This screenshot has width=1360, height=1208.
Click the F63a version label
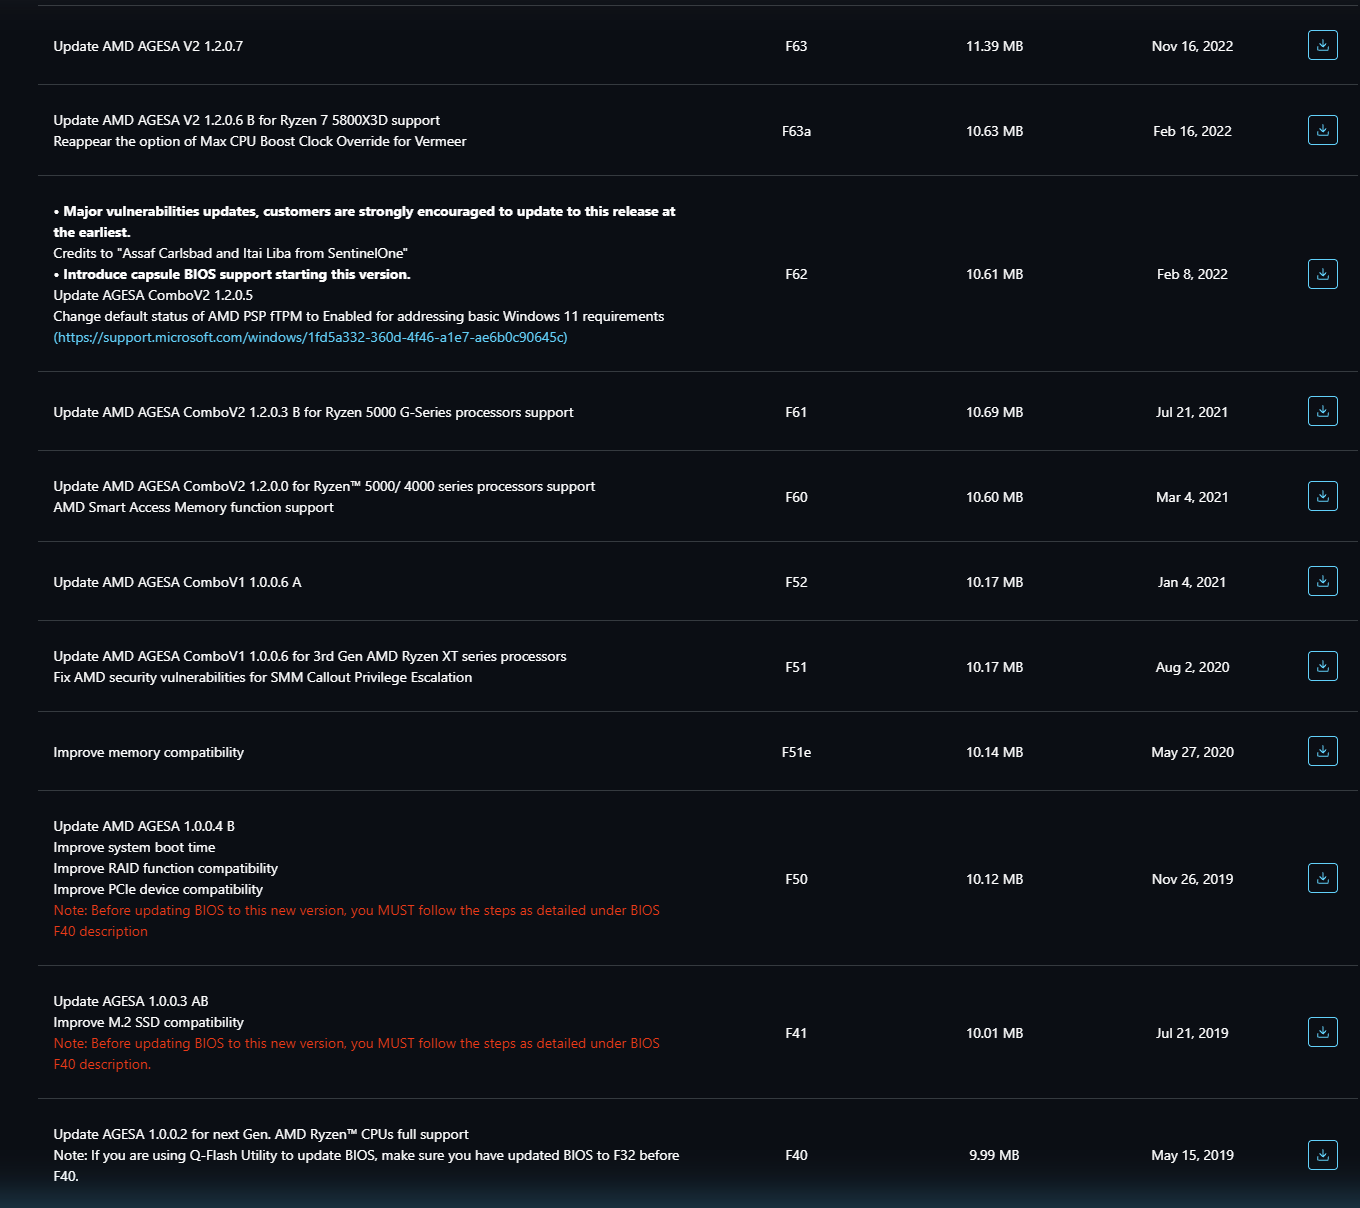[x=796, y=131]
